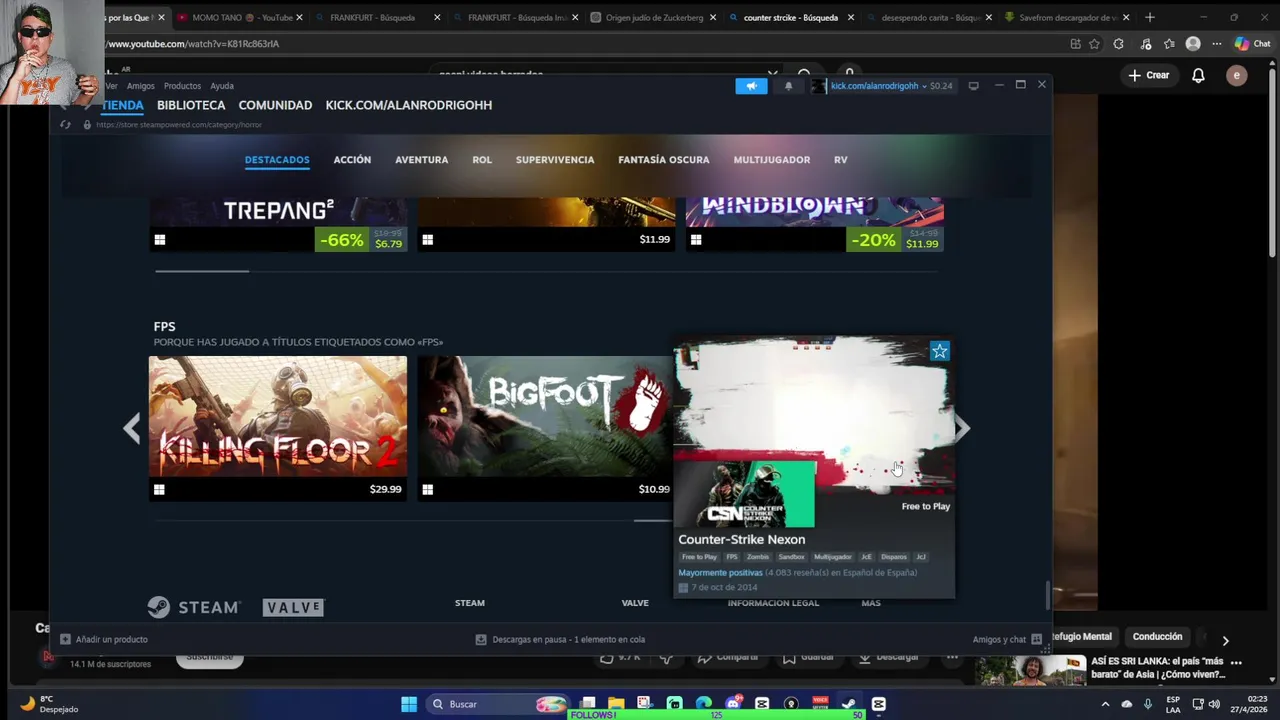Click the Valve logo in the footer
Viewport: 1280px width, 720px height.
pyautogui.click(x=294, y=607)
